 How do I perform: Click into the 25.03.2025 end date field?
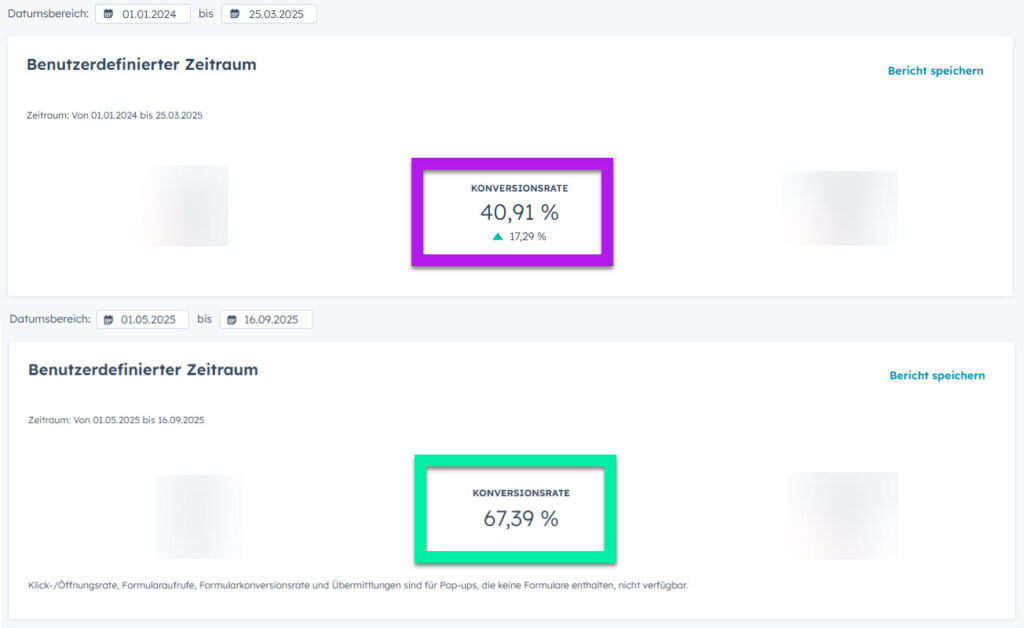tap(275, 14)
